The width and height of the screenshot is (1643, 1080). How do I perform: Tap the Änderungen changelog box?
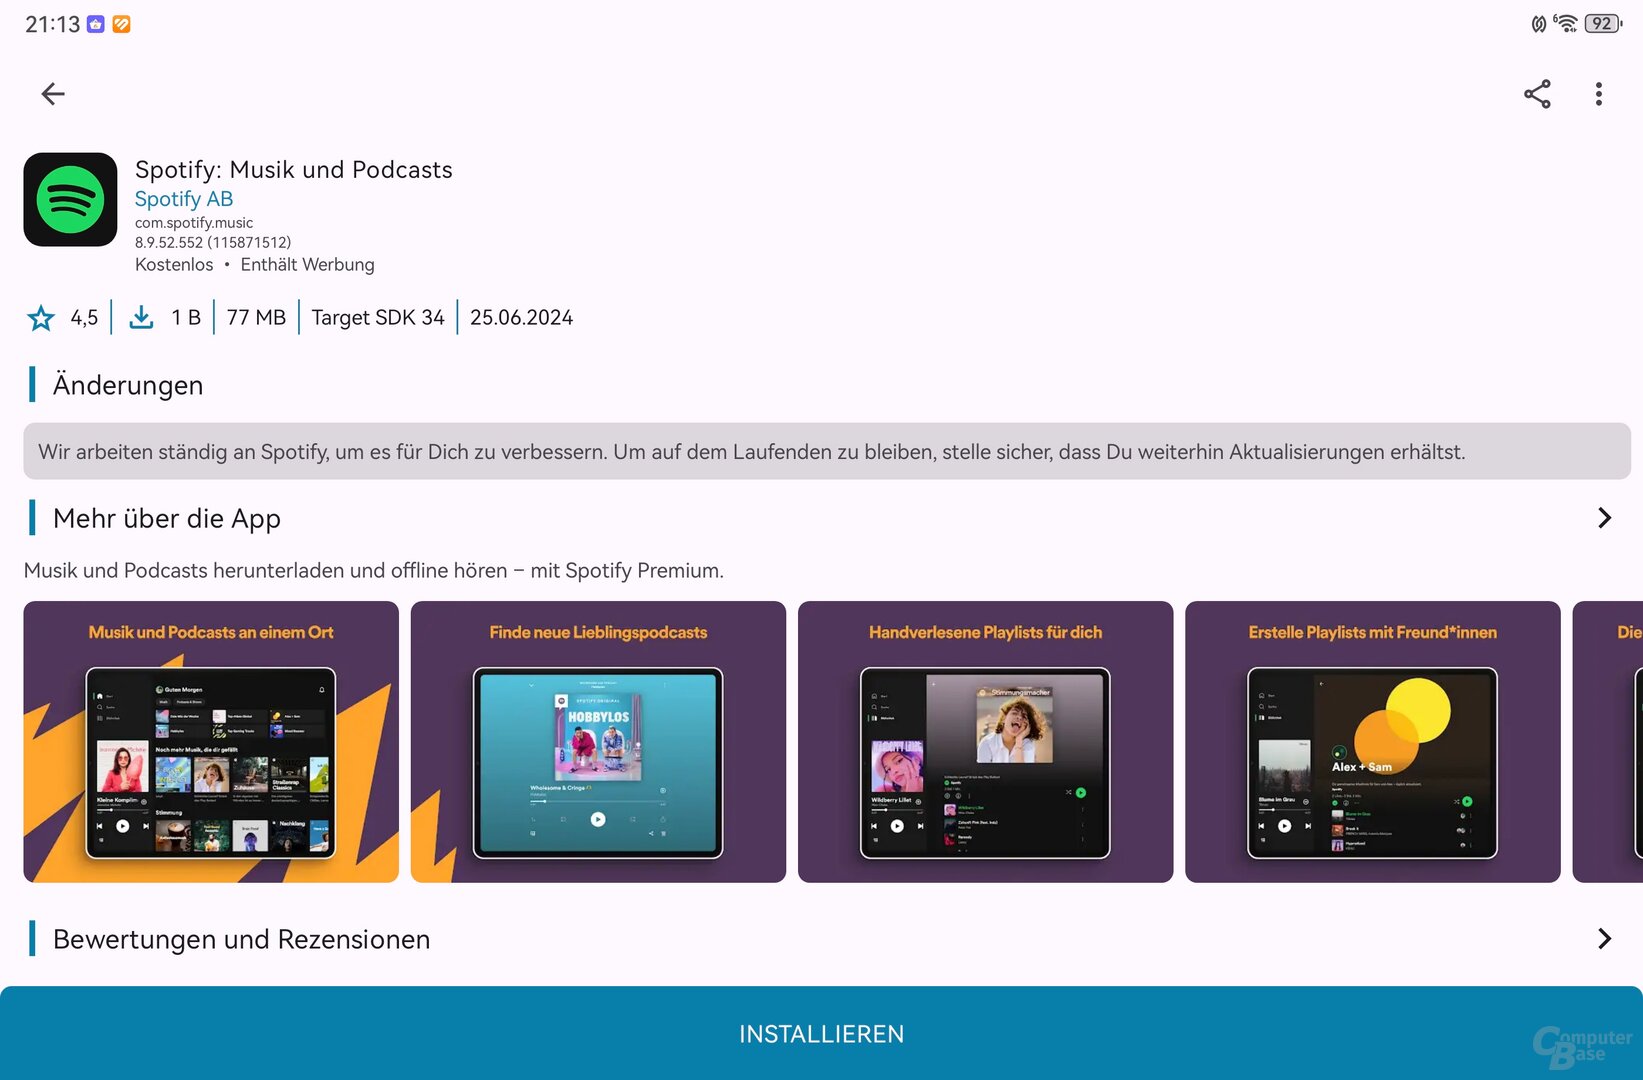pos(827,451)
